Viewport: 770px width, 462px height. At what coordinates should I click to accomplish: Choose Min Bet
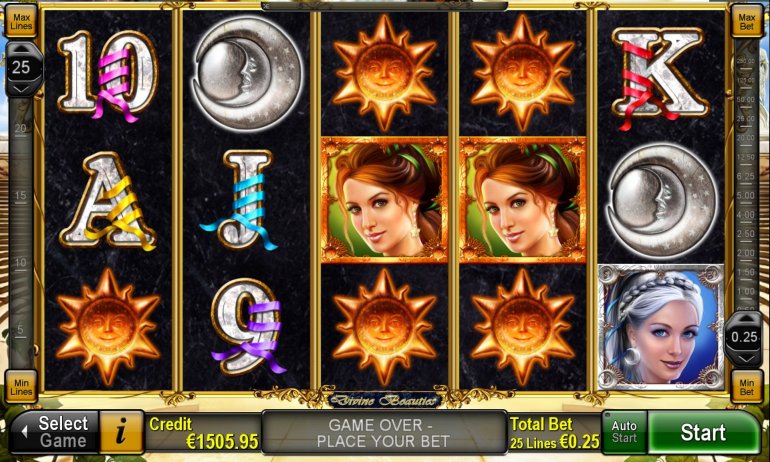pos(746,387)
